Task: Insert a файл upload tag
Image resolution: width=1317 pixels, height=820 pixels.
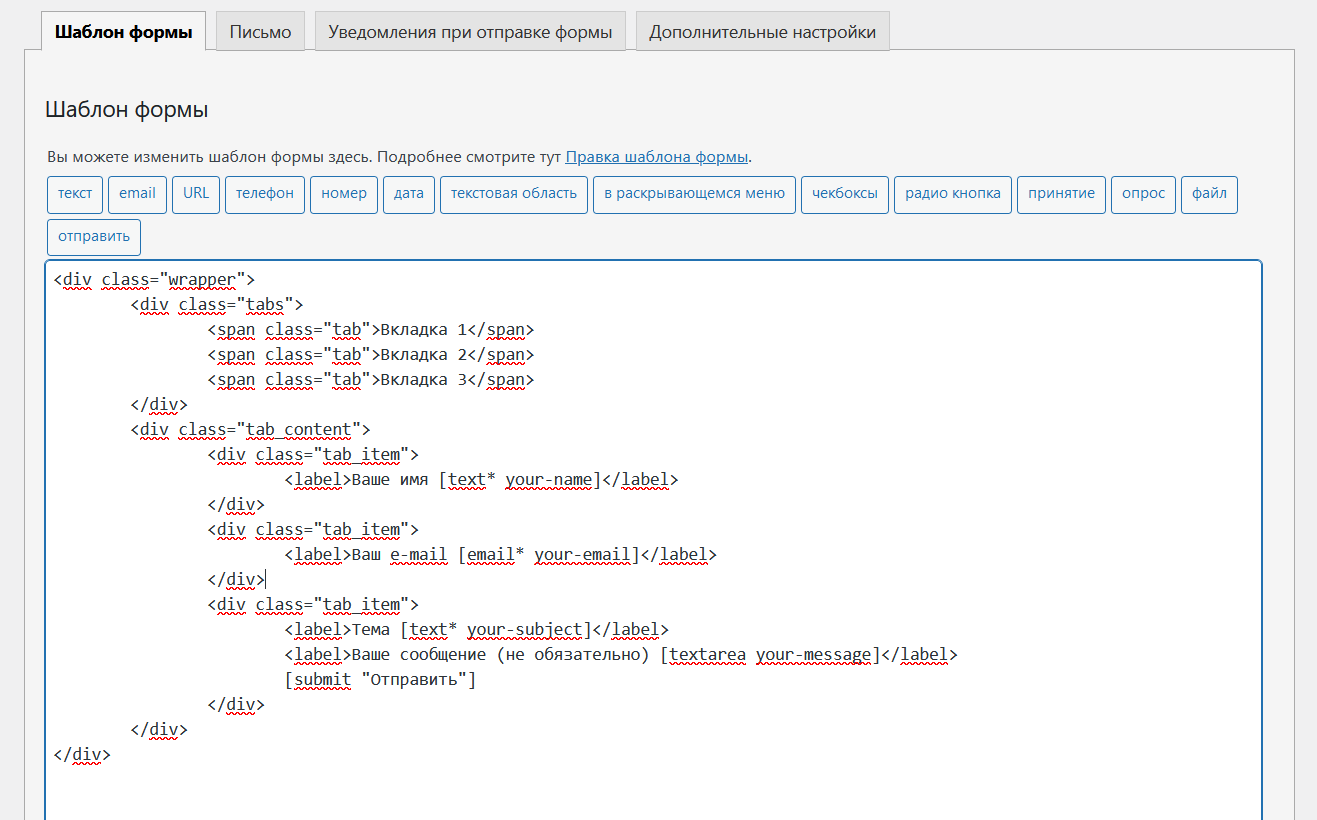Action: (1209, 194)
